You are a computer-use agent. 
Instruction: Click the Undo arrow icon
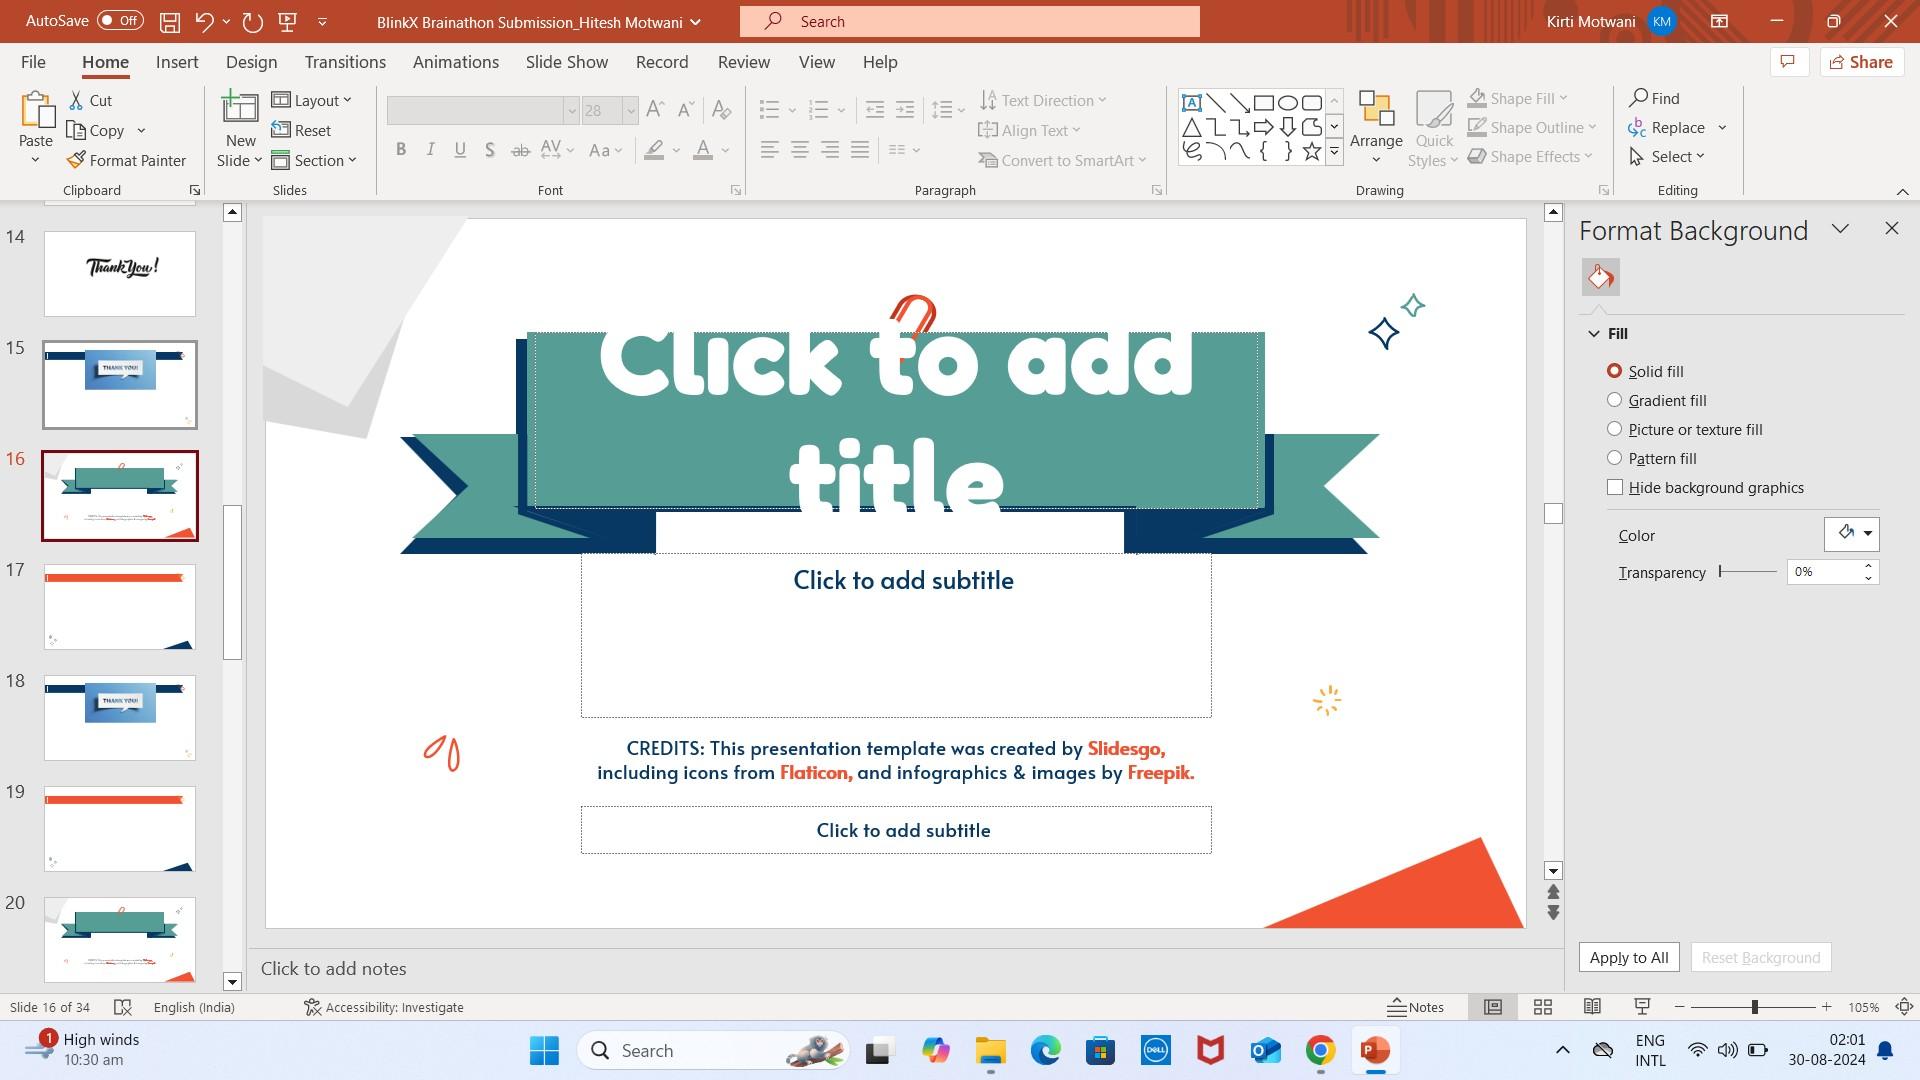click(204, 21)
